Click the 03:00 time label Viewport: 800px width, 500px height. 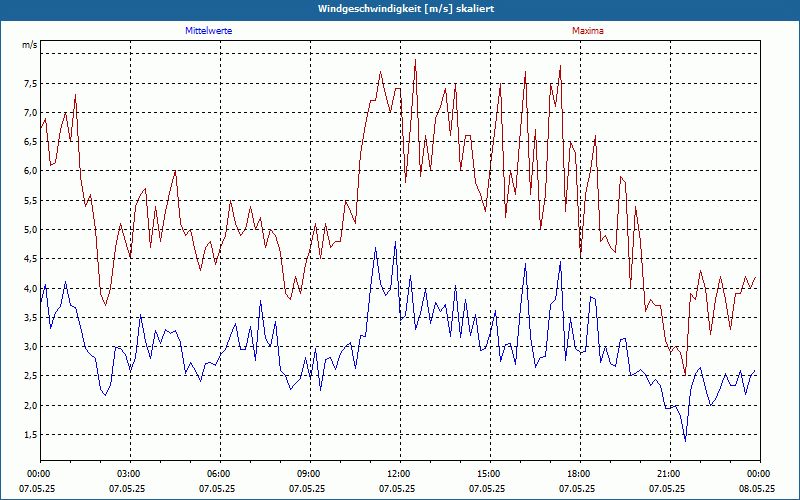coord(131,473)
